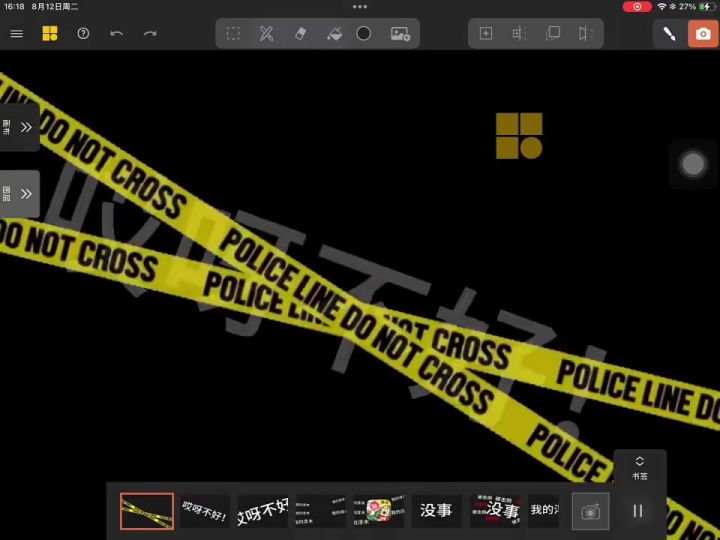
Task: Select the police tape bookmark thumbnail
Action: tap(147, 512)
